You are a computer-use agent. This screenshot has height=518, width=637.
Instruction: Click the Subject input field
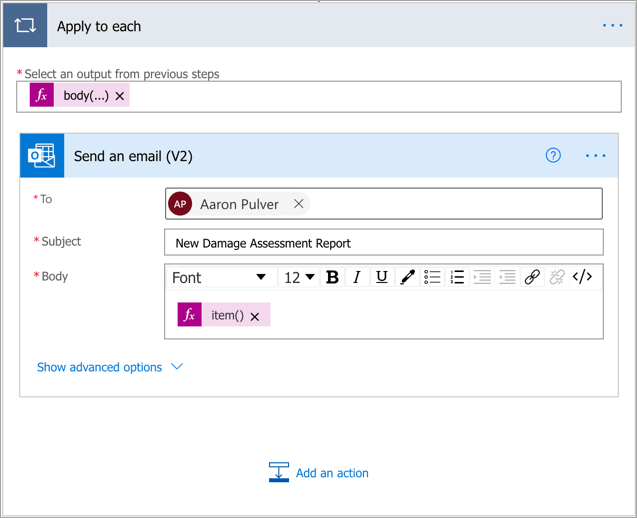click(383, 243)
